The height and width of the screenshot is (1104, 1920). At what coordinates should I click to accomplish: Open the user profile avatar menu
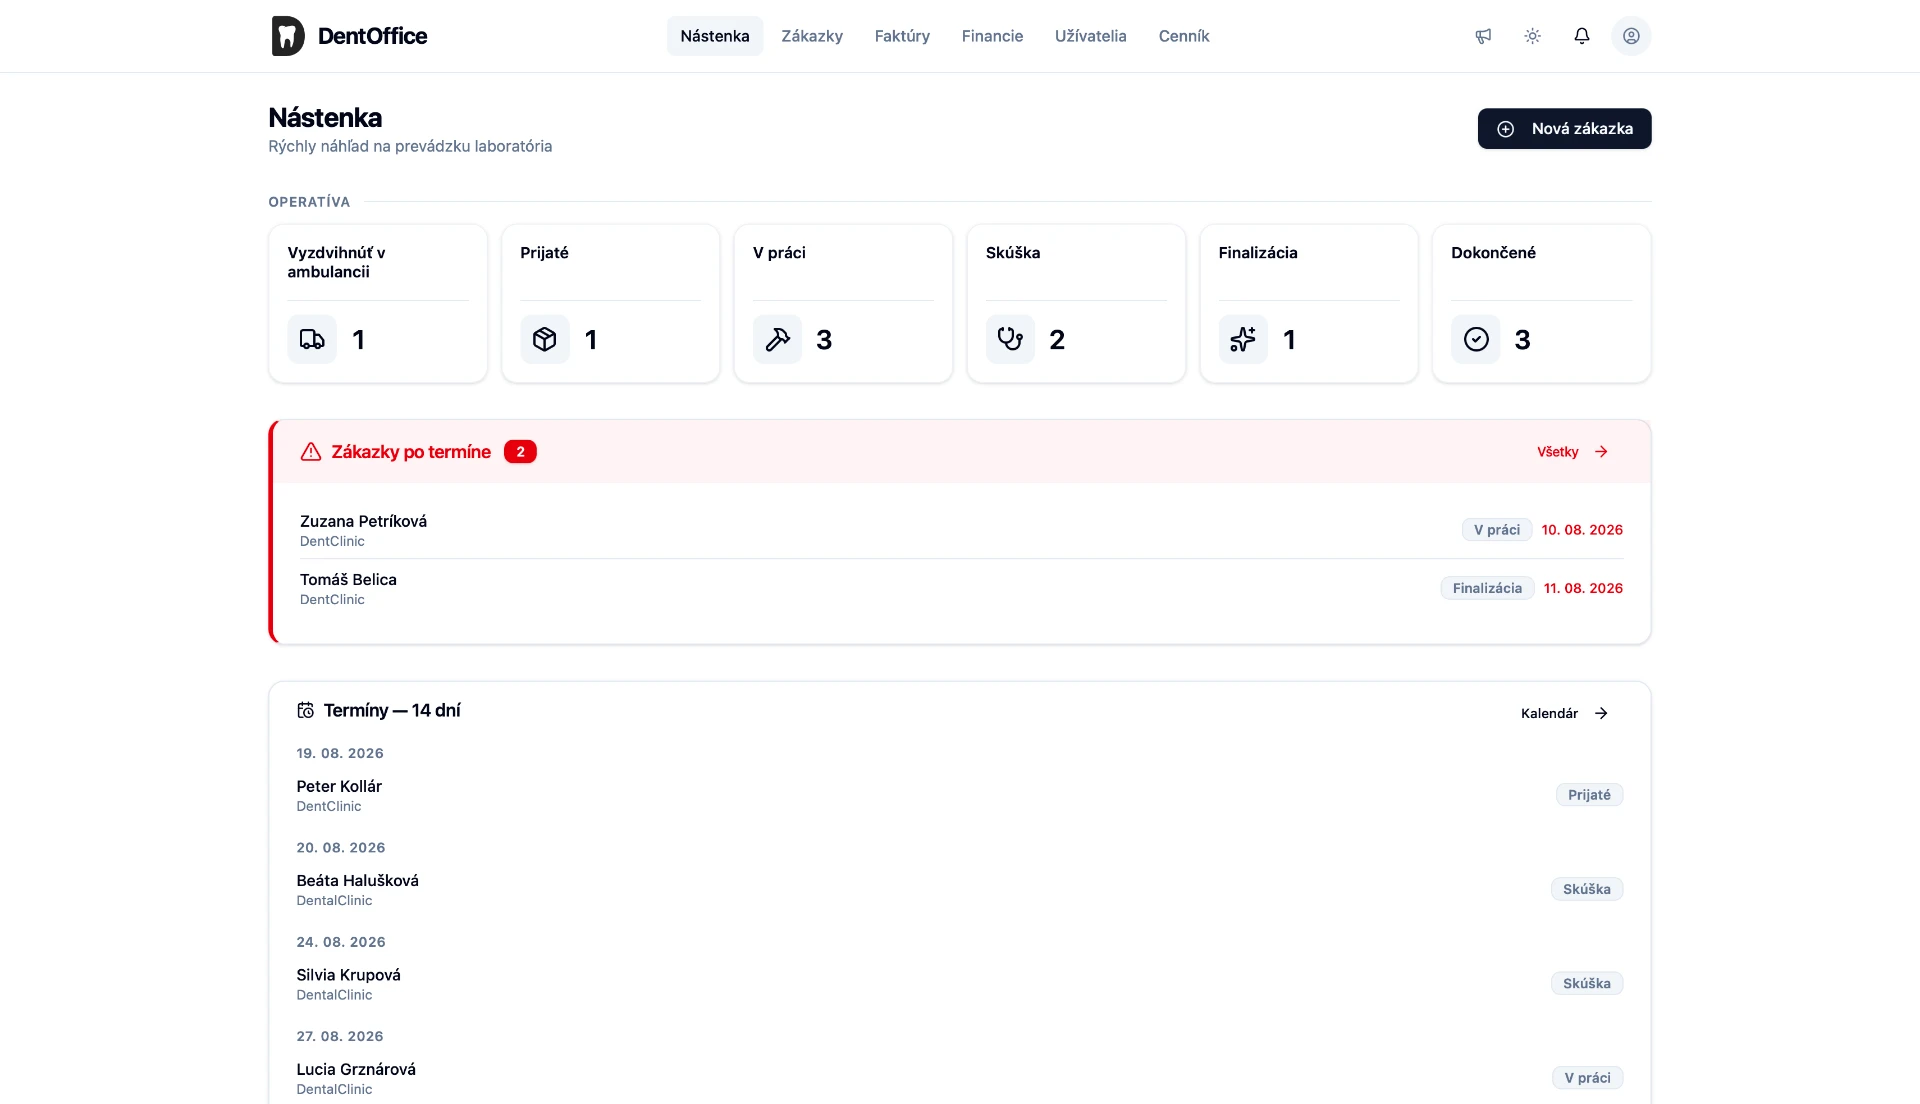(x=1631, y=36)
